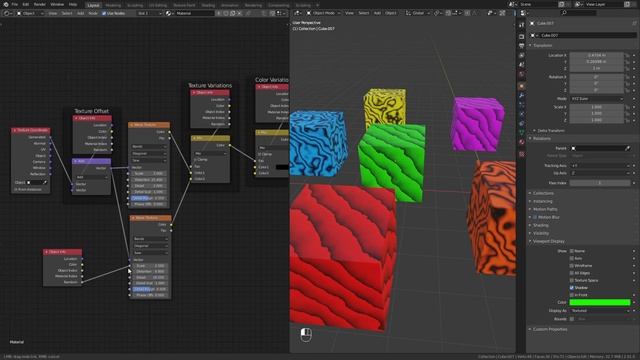Open the Object Data tab icon
The height and width of the screenshot is (360, 640).
[x=521, y=133]
